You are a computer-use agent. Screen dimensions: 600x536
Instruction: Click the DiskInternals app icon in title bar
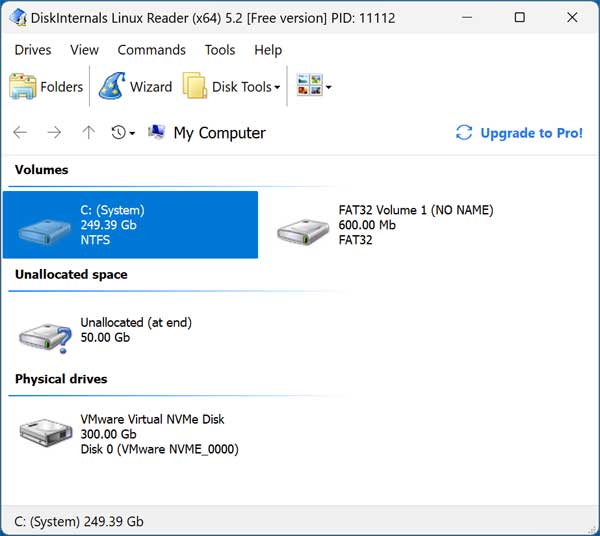pyautogui.click(x=18, y=18)
